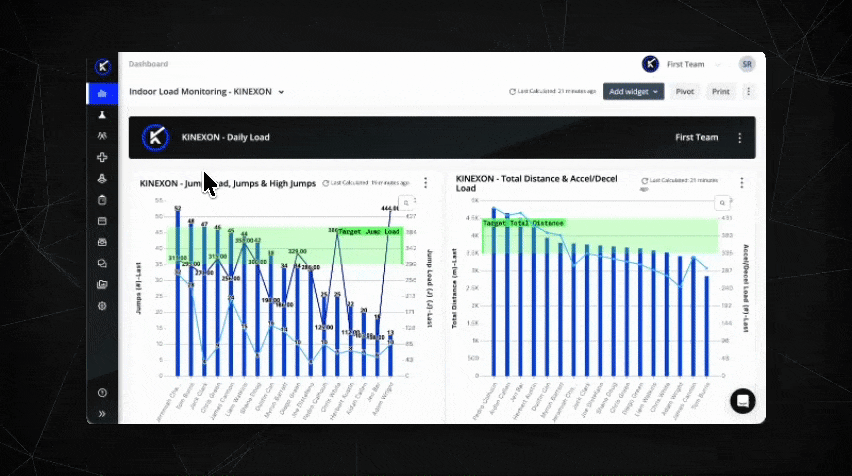Open the chat bubbles icon in sidebar
The image size is (852, 476).
click(102, 263)
